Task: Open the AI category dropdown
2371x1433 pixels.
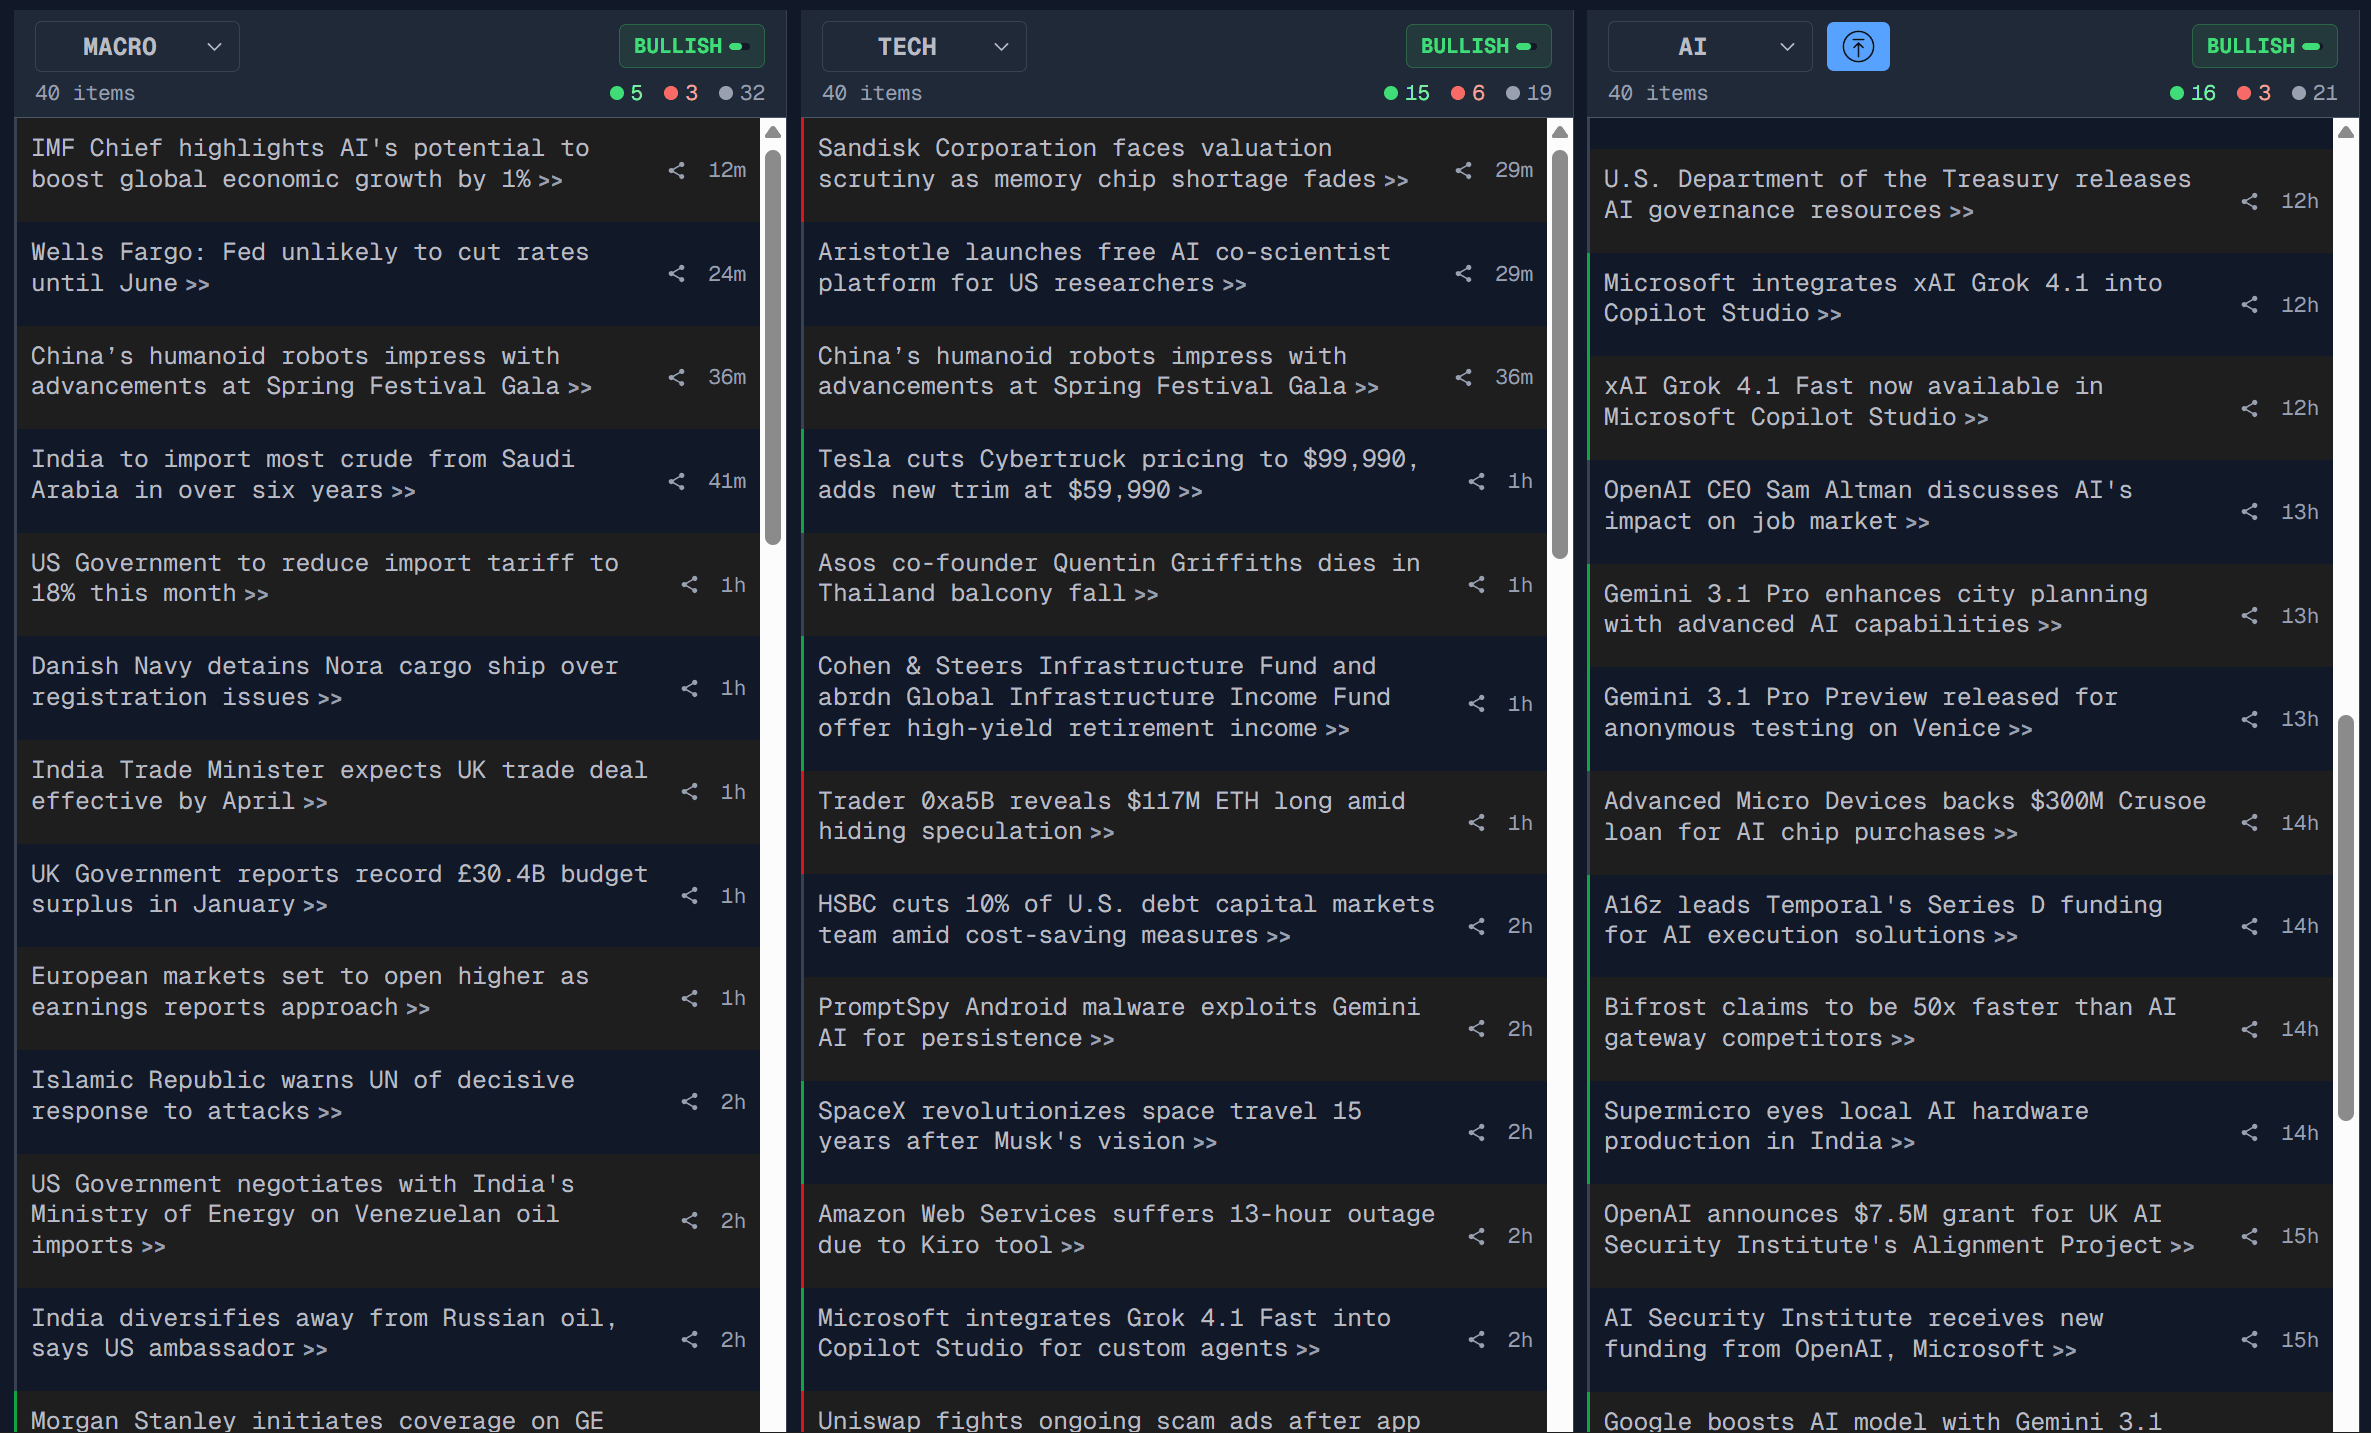Action: (1709, 47)
